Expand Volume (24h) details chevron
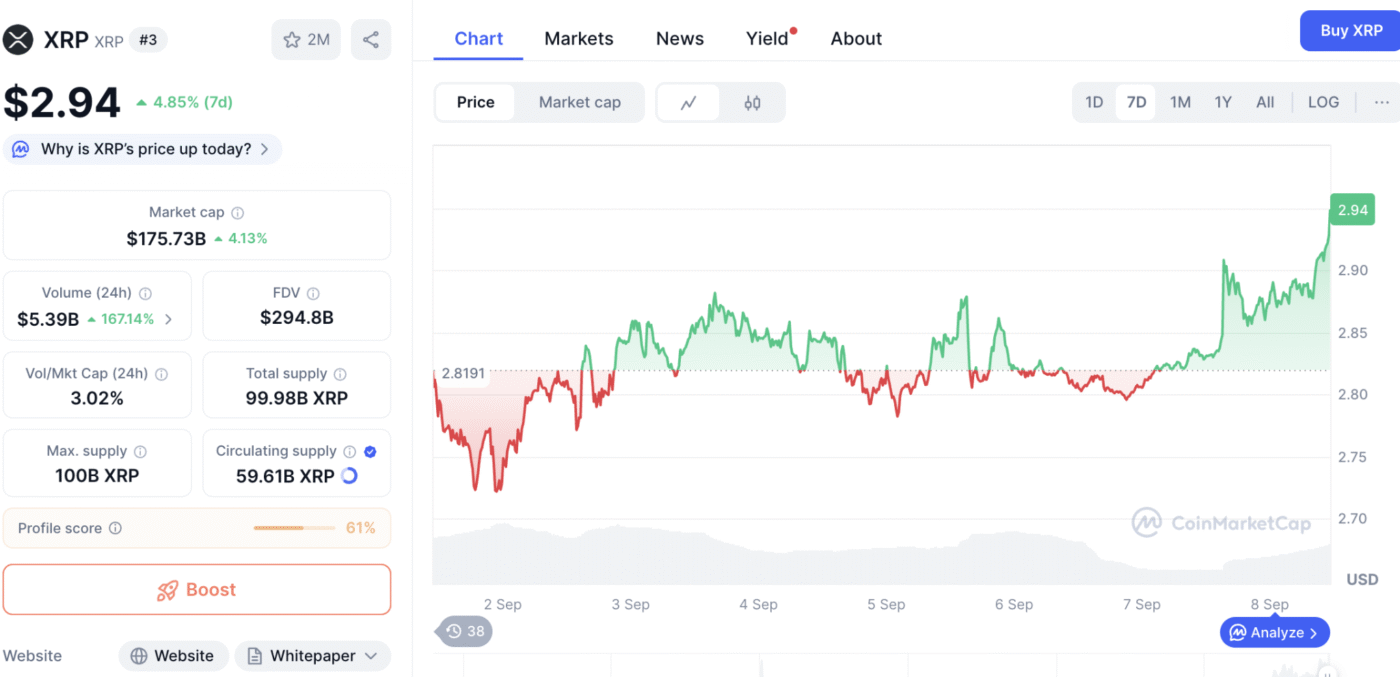The image size is (1400, 677). pyautogui.click(x=168, y=320)
